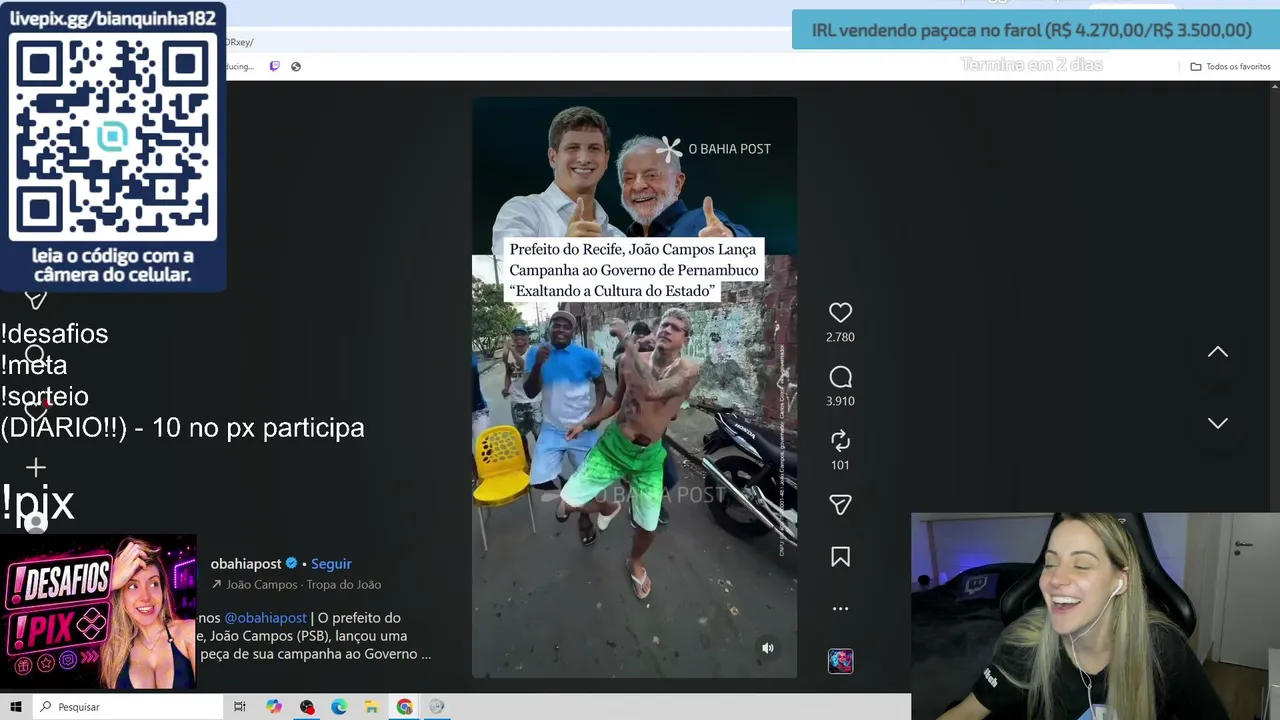
Task: Launch Copilot from the taskbar
Action: tap(274, 707)
